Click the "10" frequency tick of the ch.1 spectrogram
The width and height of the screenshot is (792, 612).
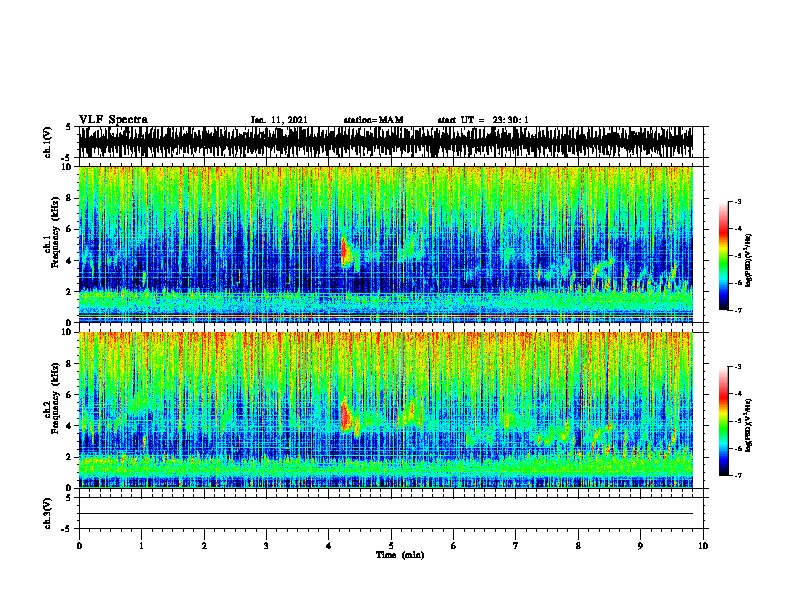(69, 167)
